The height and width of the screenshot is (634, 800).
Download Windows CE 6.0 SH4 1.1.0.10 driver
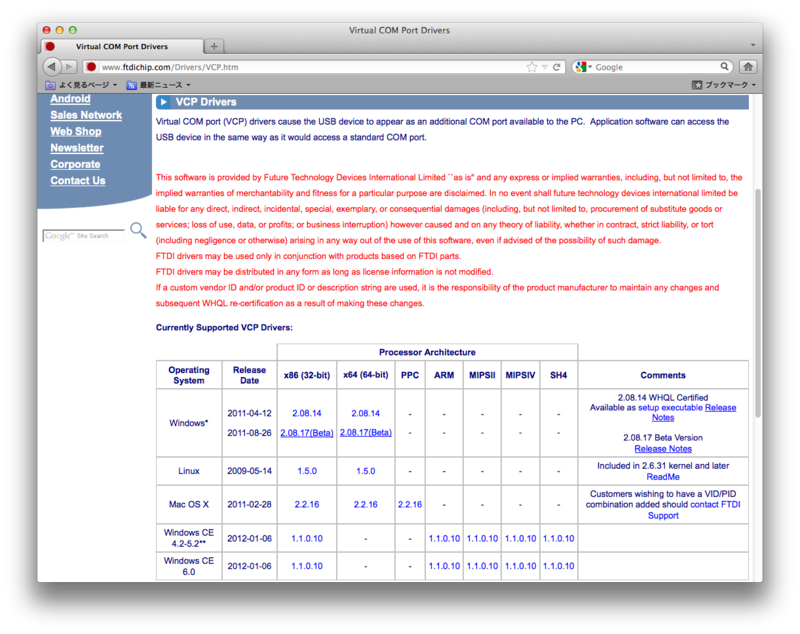pyautogui.click(x=558, y=566)
